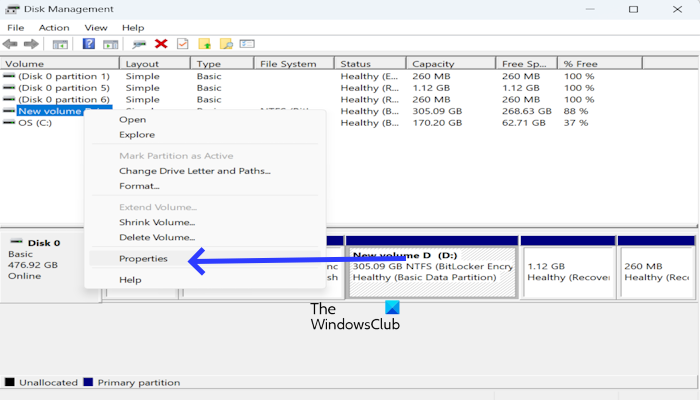Click the 170.20 GB capacity cell
Image resolution: width=700 pixels, height=400 pixels.
click(x=437, y=123)
